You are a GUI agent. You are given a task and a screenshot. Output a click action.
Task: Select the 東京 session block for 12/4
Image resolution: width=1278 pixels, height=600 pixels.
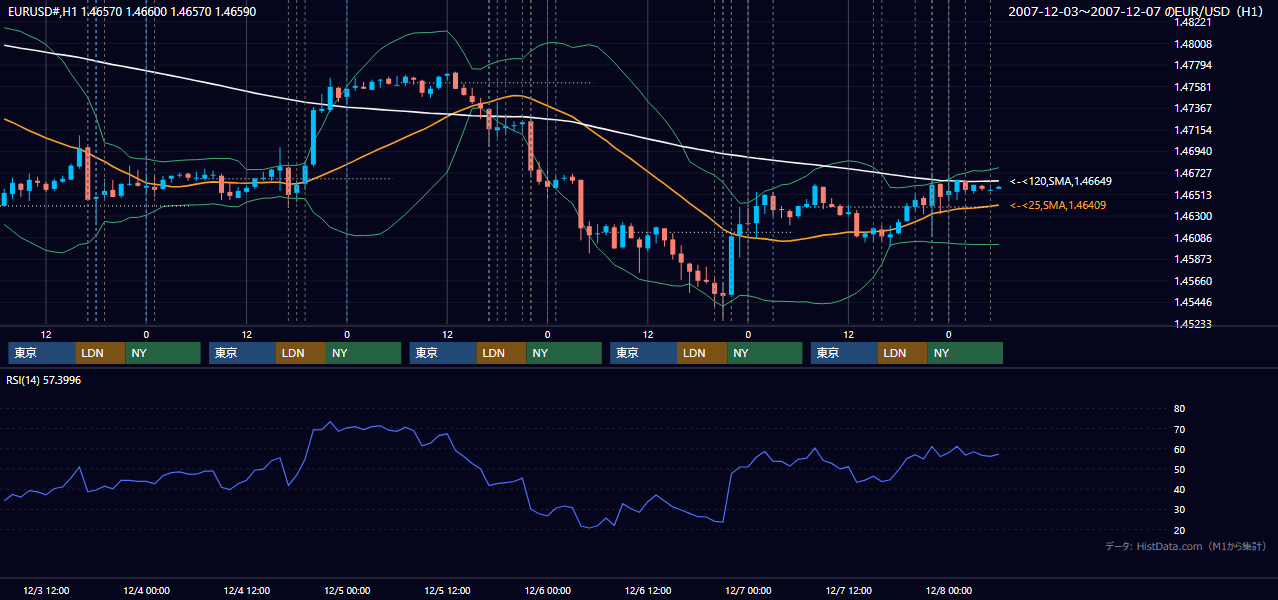242,353
